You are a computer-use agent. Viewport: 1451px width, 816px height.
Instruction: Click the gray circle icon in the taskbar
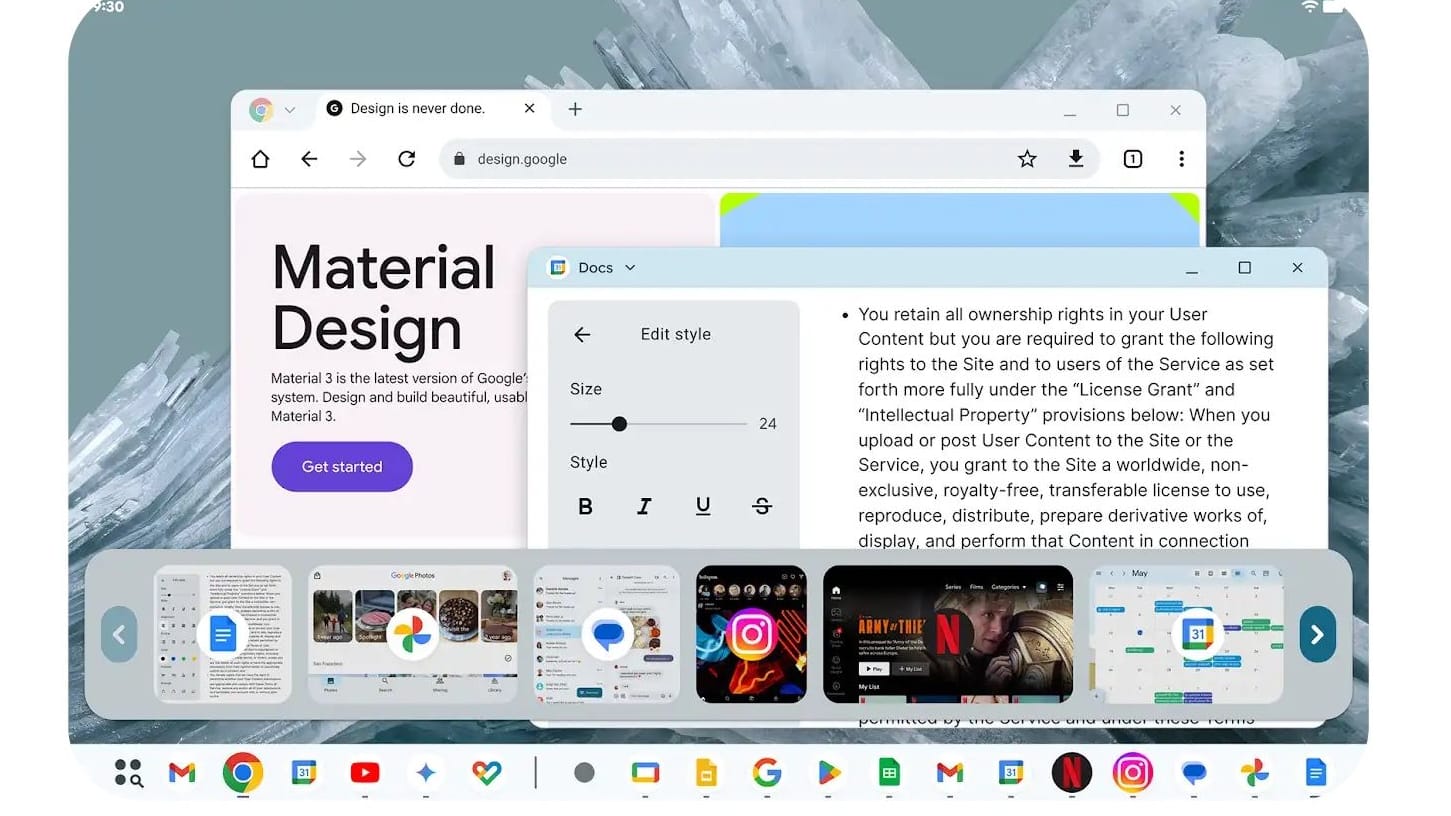coord(585,772)
